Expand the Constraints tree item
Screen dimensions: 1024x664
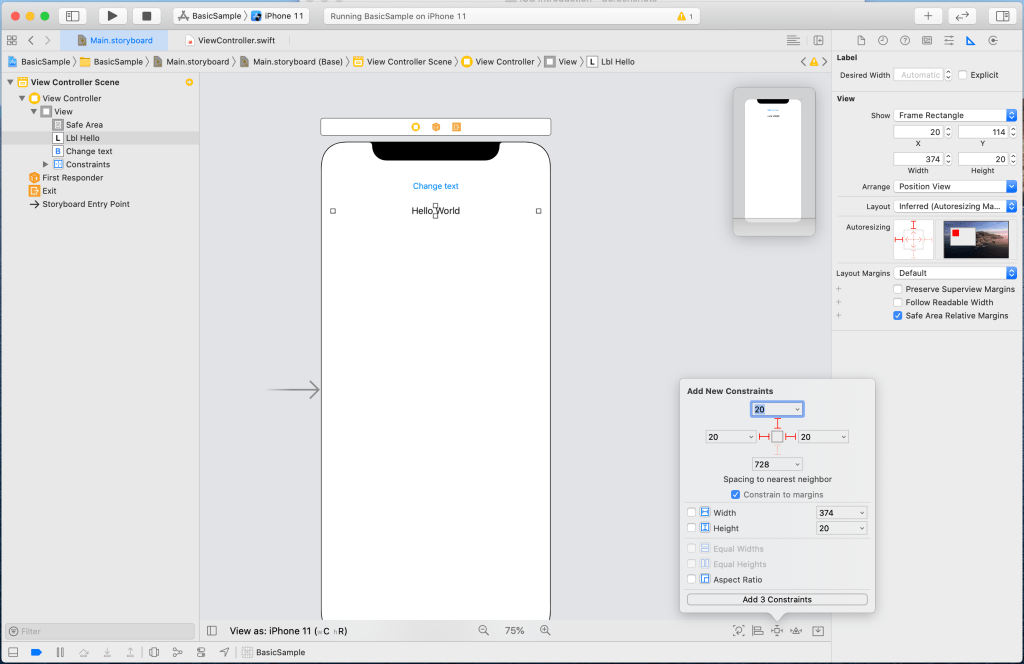point(45,164)
